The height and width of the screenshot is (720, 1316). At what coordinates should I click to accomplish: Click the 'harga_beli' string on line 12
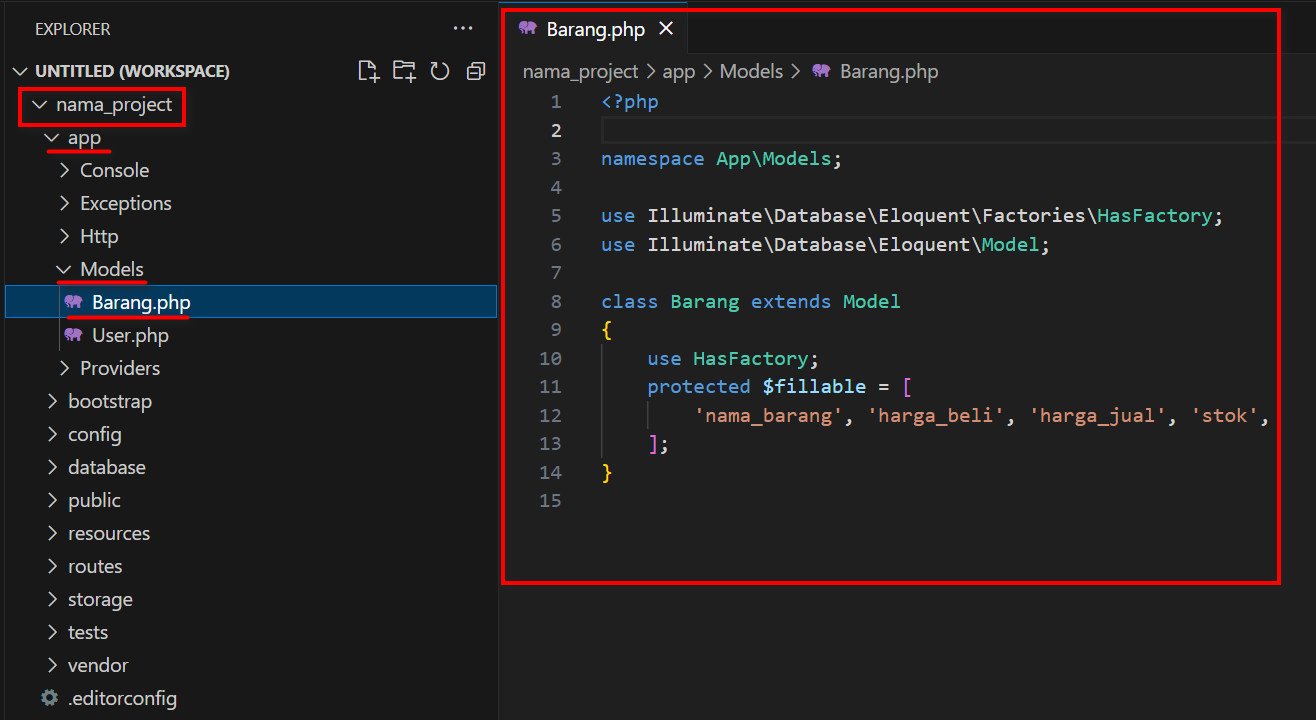935,415
